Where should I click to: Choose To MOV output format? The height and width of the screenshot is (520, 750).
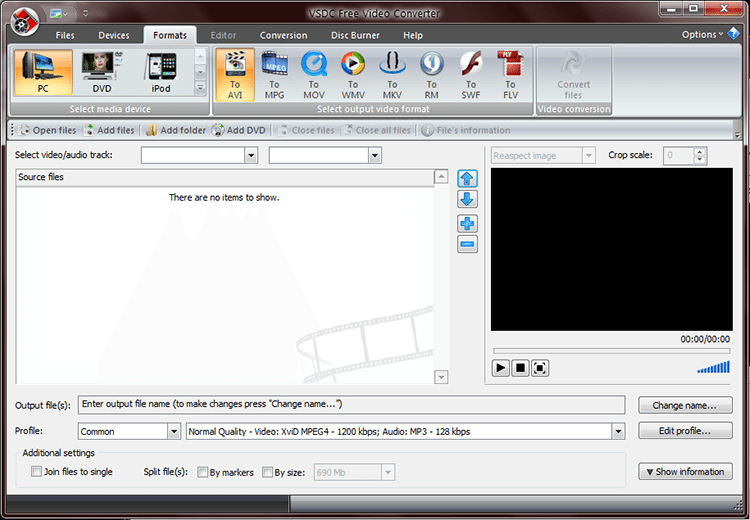314,75
